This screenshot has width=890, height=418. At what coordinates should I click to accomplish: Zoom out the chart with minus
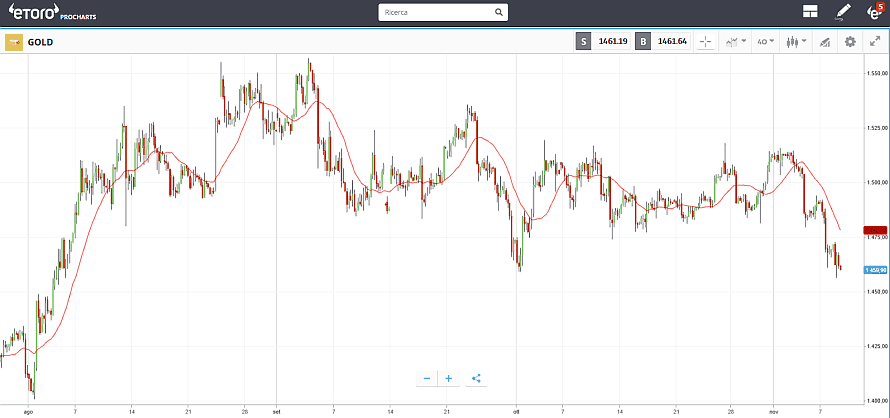pos(427,378)
